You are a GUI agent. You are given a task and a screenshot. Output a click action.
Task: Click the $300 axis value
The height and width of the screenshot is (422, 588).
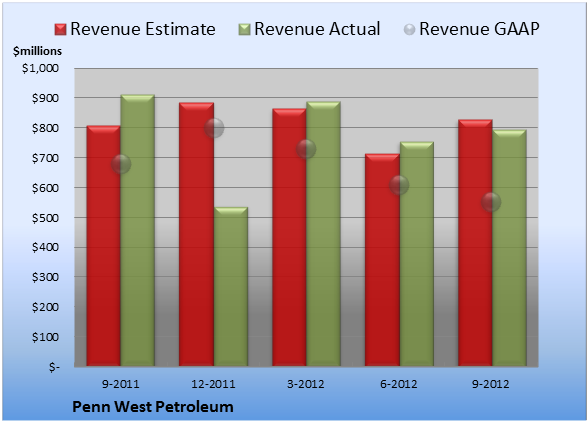pos(45,277)
